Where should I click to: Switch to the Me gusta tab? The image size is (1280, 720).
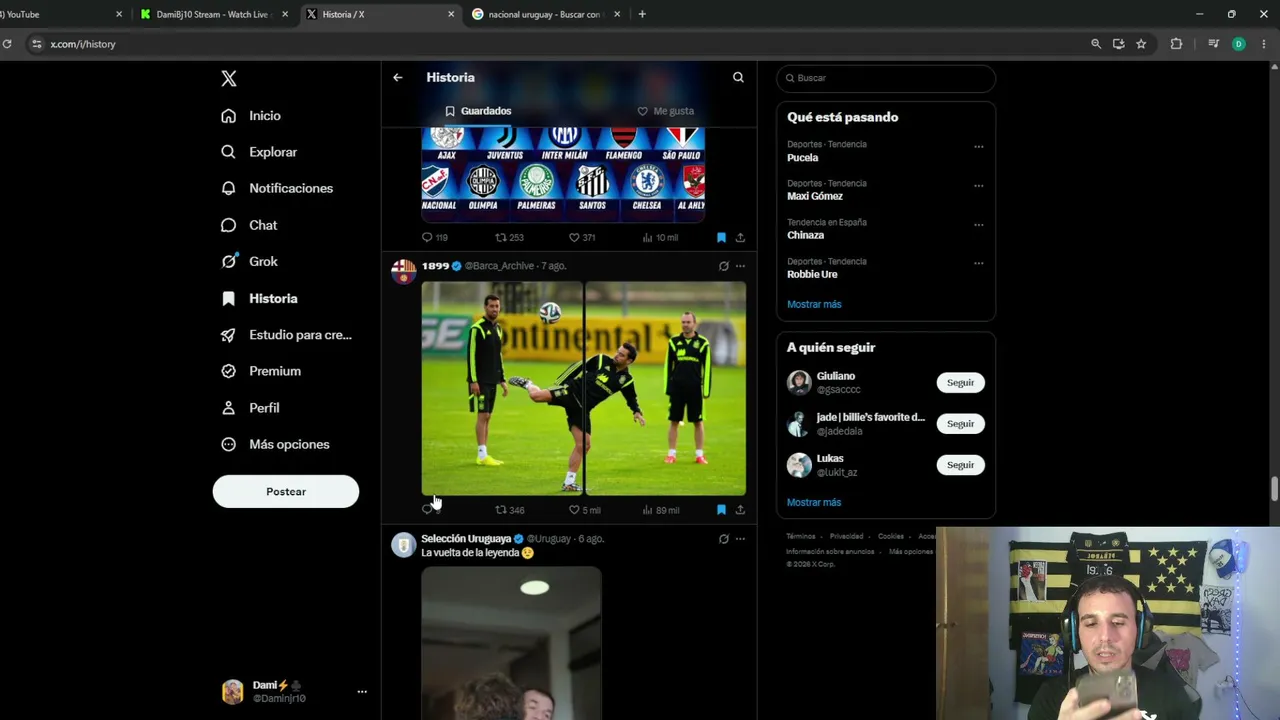click(x=665, y=111)
